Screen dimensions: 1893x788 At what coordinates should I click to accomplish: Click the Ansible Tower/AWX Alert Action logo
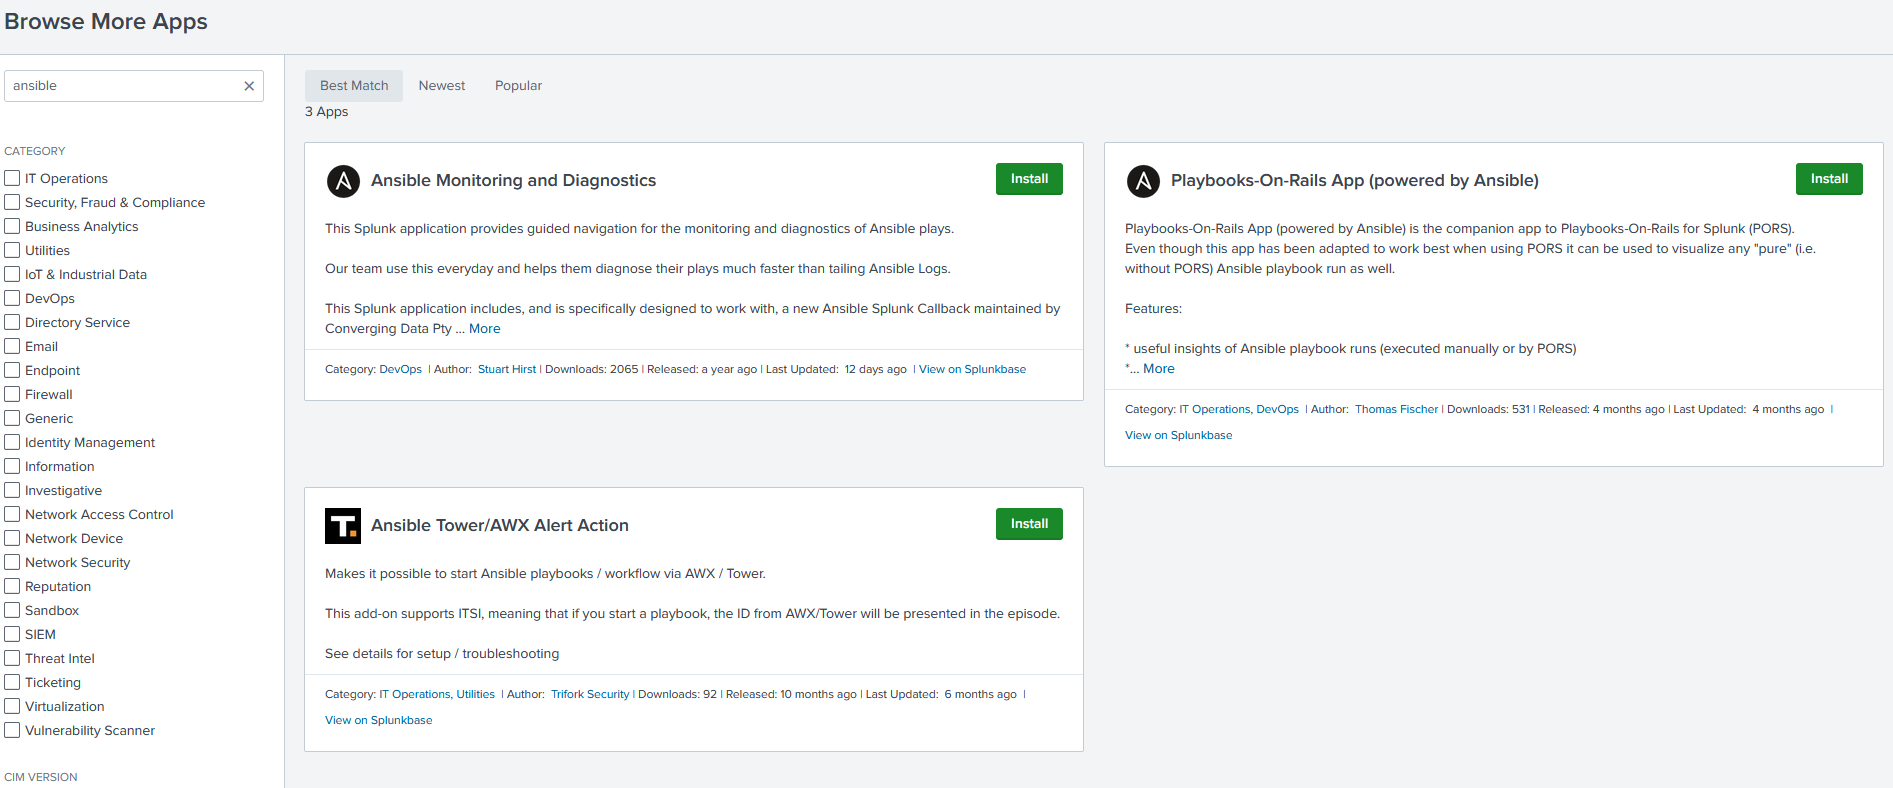[x=343, y=526]
